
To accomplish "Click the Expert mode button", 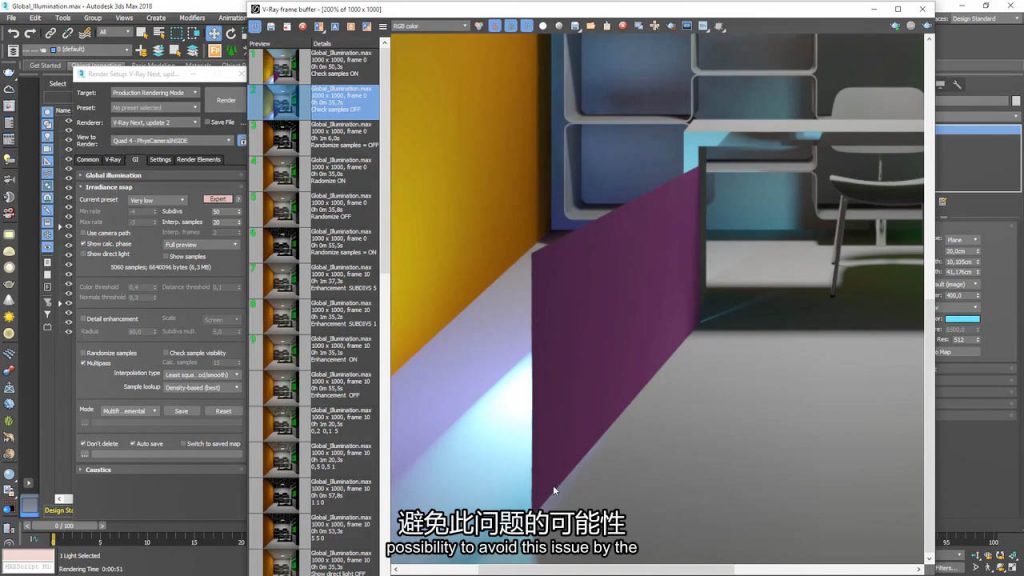I will click(x=217, y=199).
